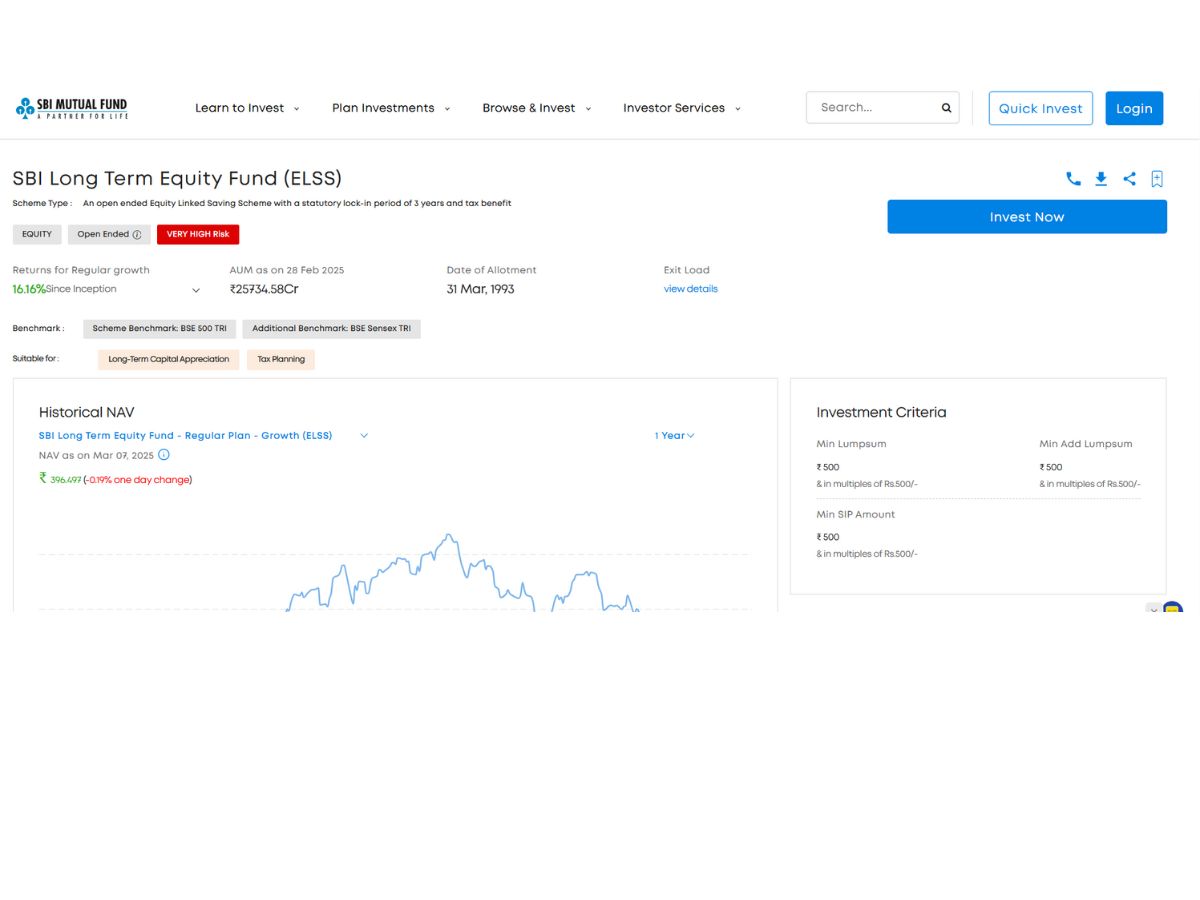Open the Plan Investments menu
This screenshot has height=900, width=1200.
pyautogui.click(x=385, y=108)
